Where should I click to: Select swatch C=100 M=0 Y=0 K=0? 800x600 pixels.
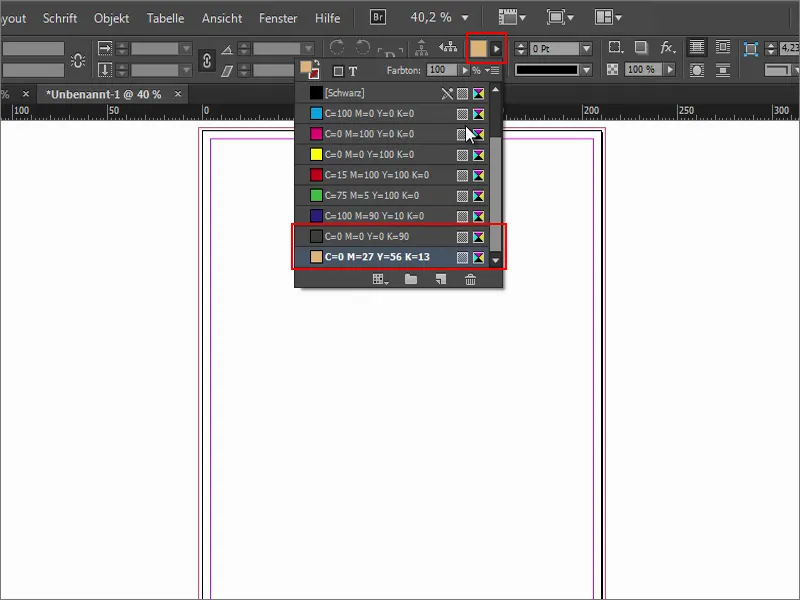[391, 113]
